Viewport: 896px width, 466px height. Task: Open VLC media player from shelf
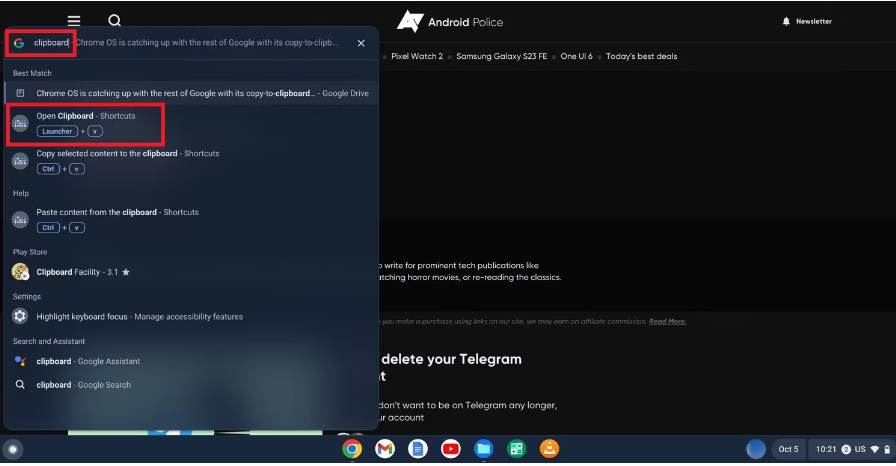point(549,449)
